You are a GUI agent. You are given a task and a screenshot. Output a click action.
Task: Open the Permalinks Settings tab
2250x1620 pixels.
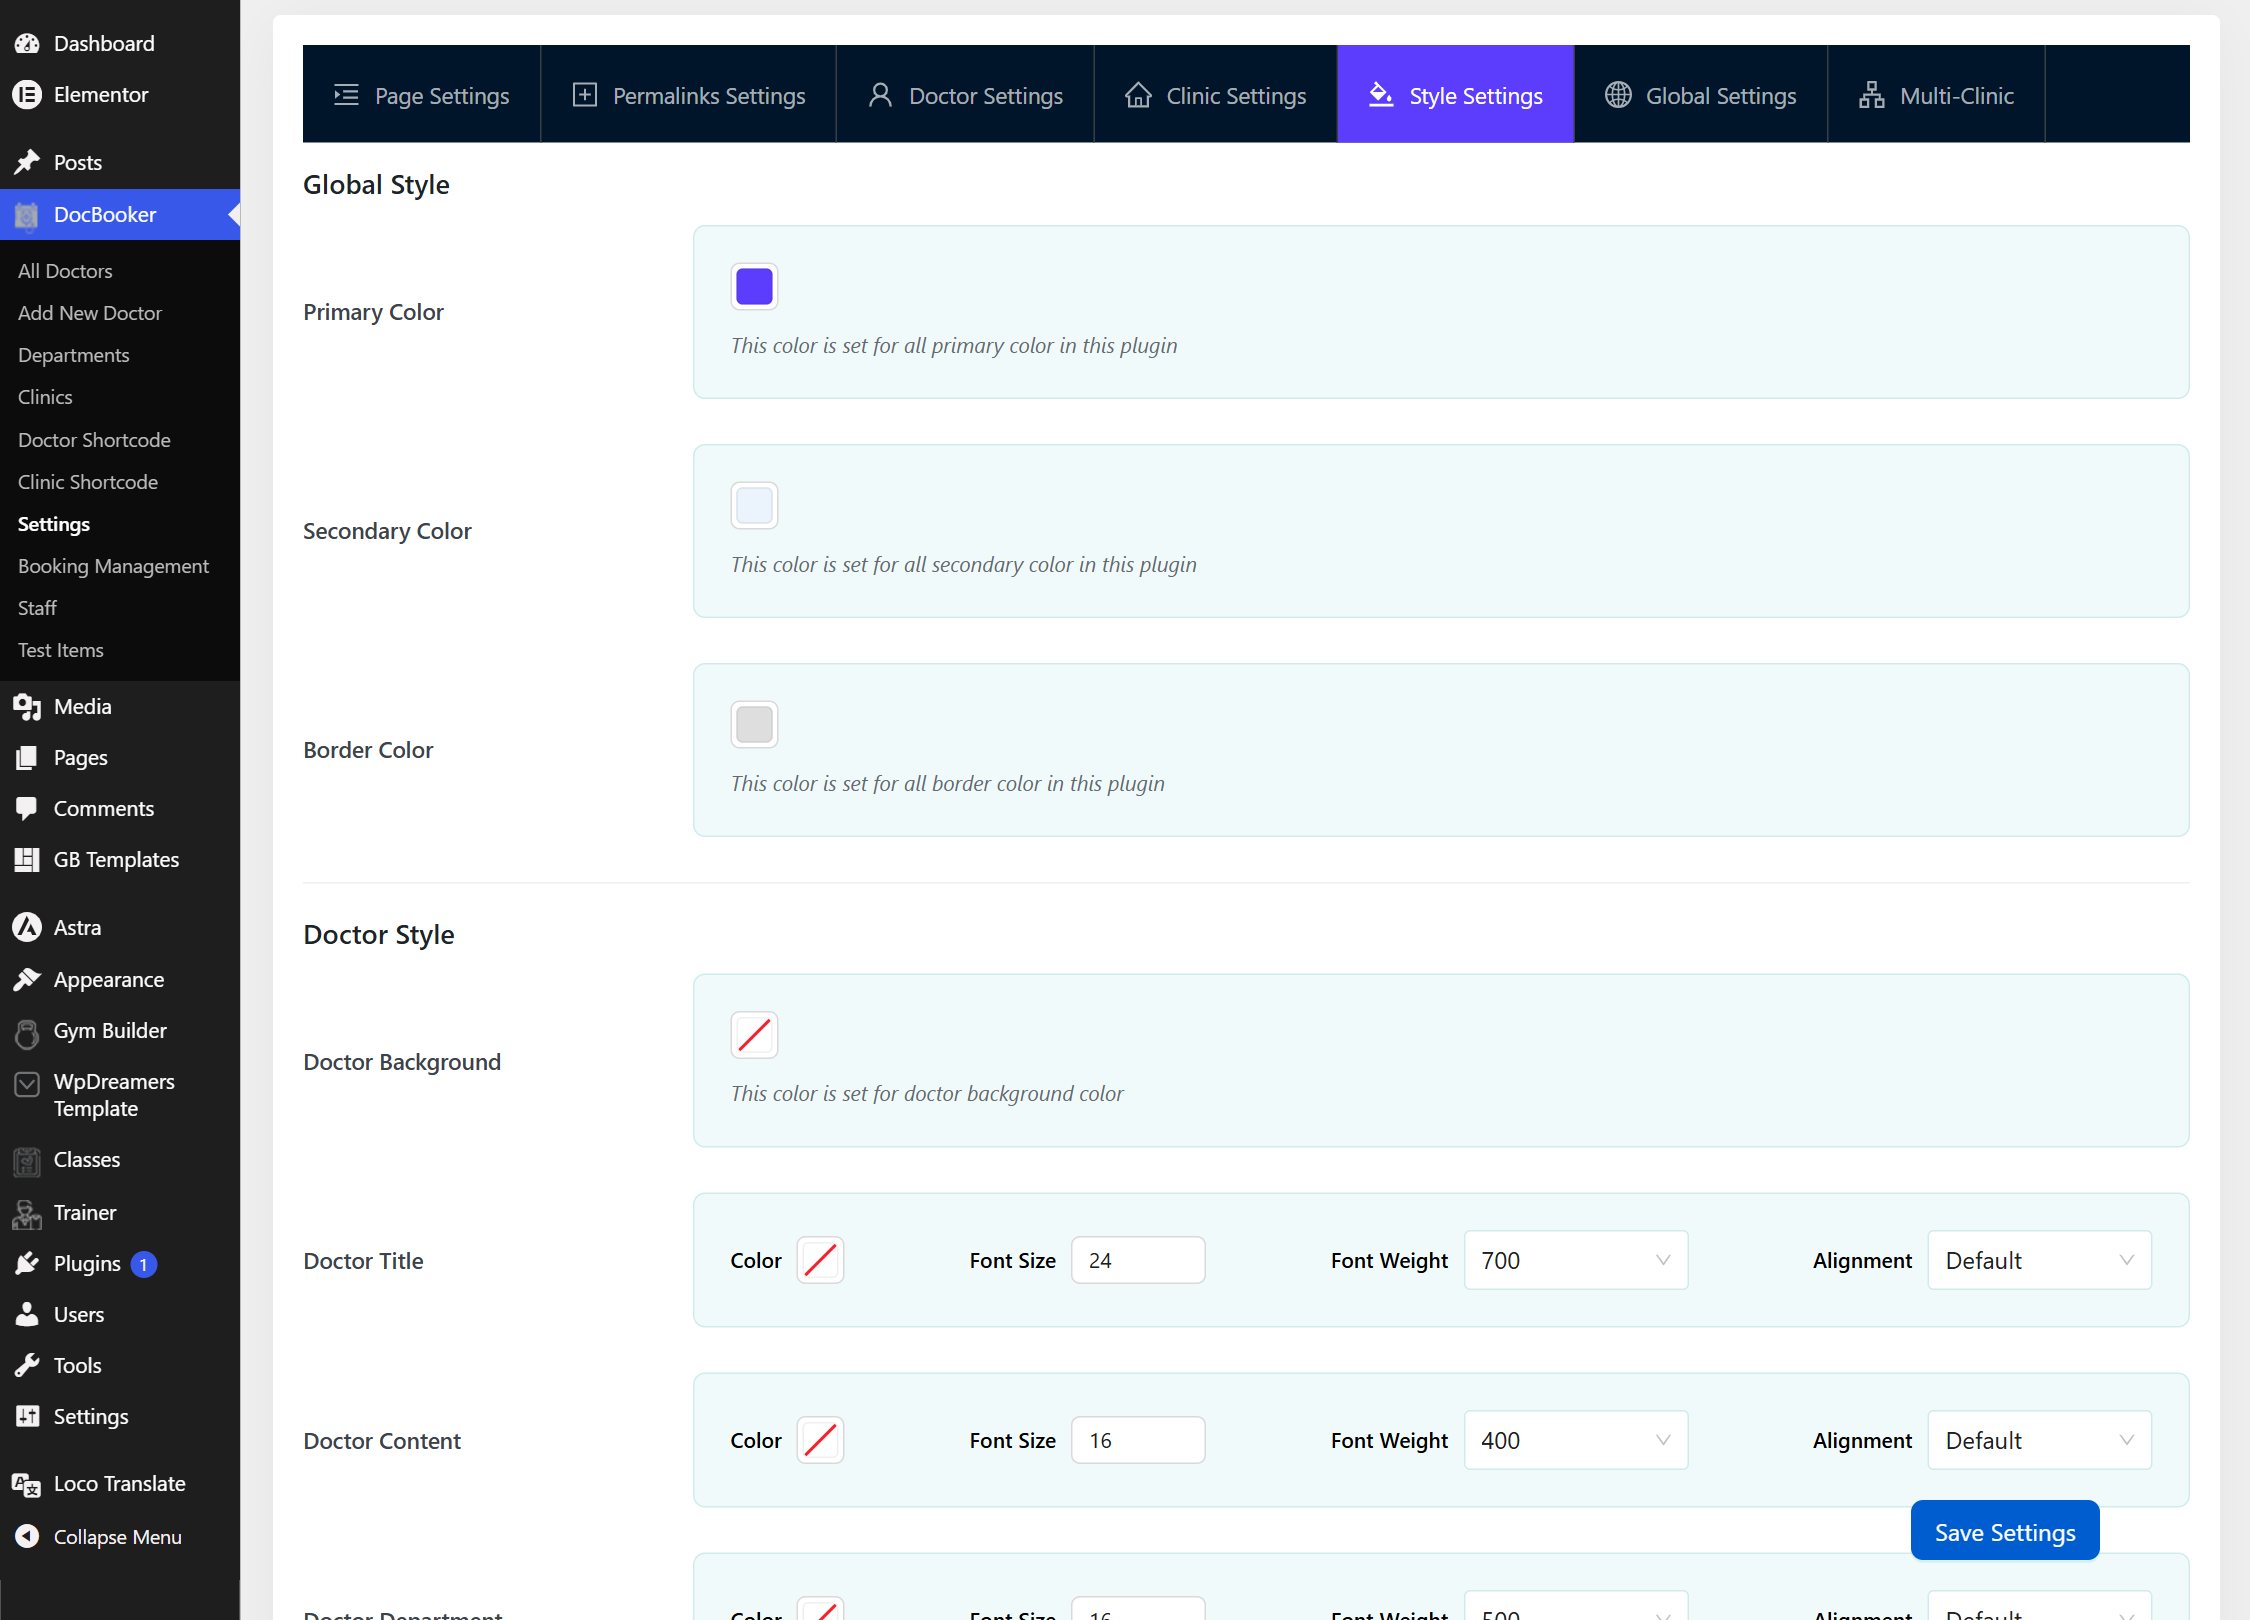[x=689, y=94]
